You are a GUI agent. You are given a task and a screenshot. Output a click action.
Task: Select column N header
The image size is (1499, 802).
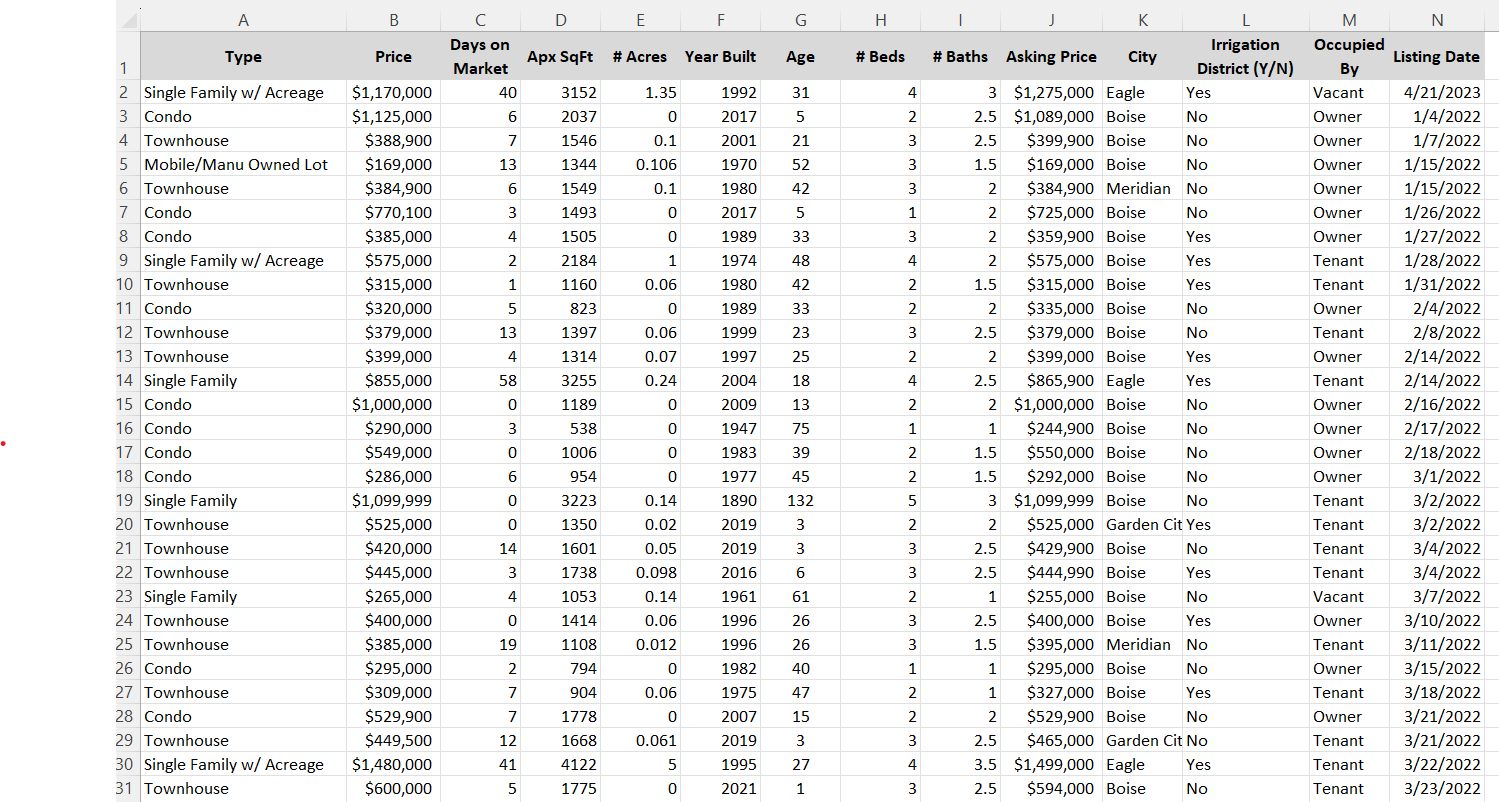1437,19
